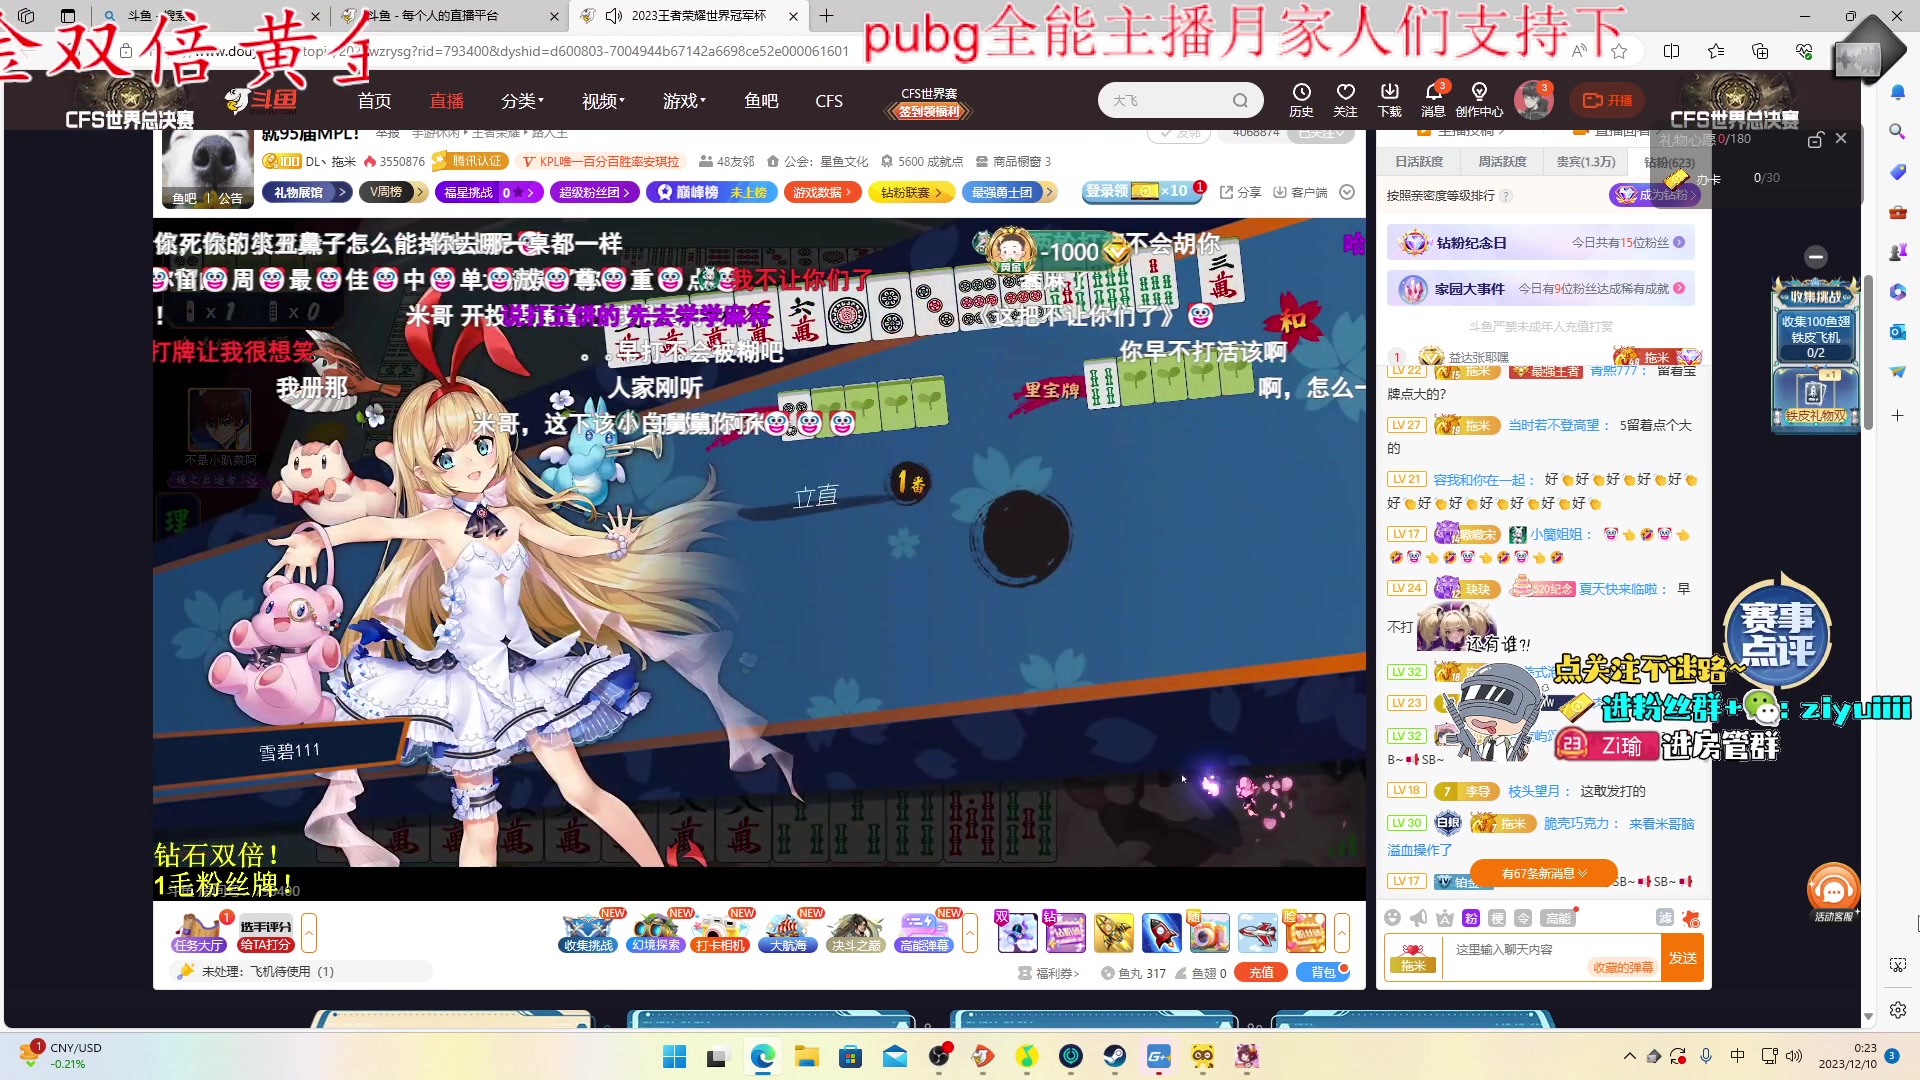1920x1080 pixels.
Task: Expand activity list chevron beside 高能弹幕
Action: pos(969,933)
